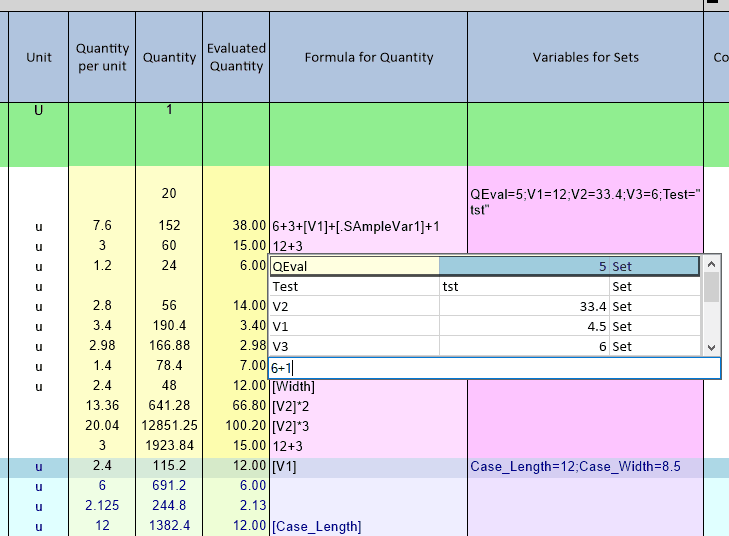Click the variable list scroll up arrow
729x536 pixels.
711,265
